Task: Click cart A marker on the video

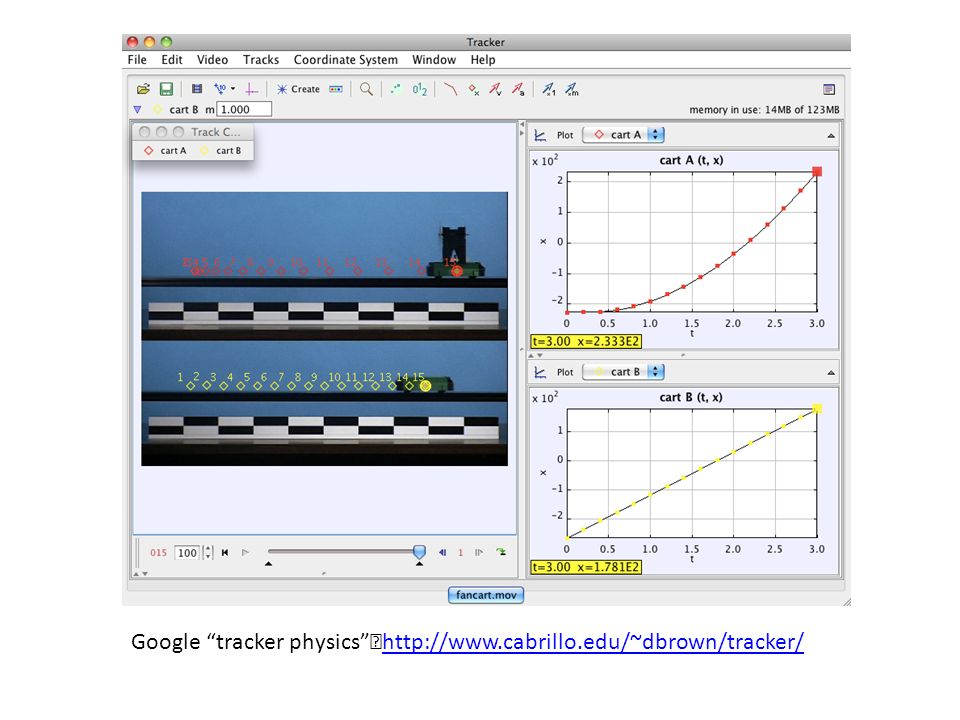Action: (x=457, y=270)
